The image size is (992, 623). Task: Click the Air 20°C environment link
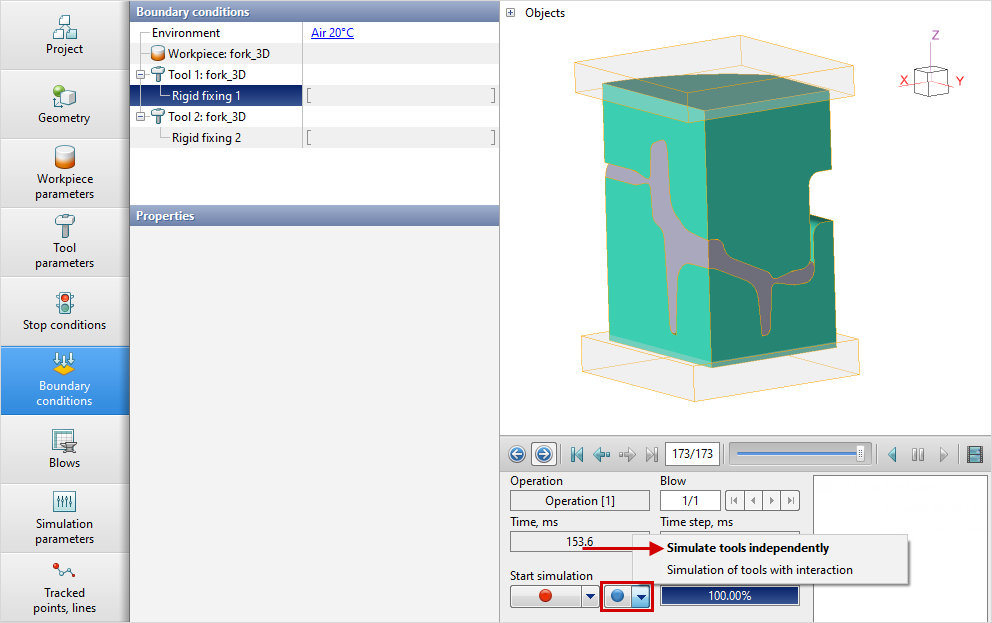tap(332, 33)
